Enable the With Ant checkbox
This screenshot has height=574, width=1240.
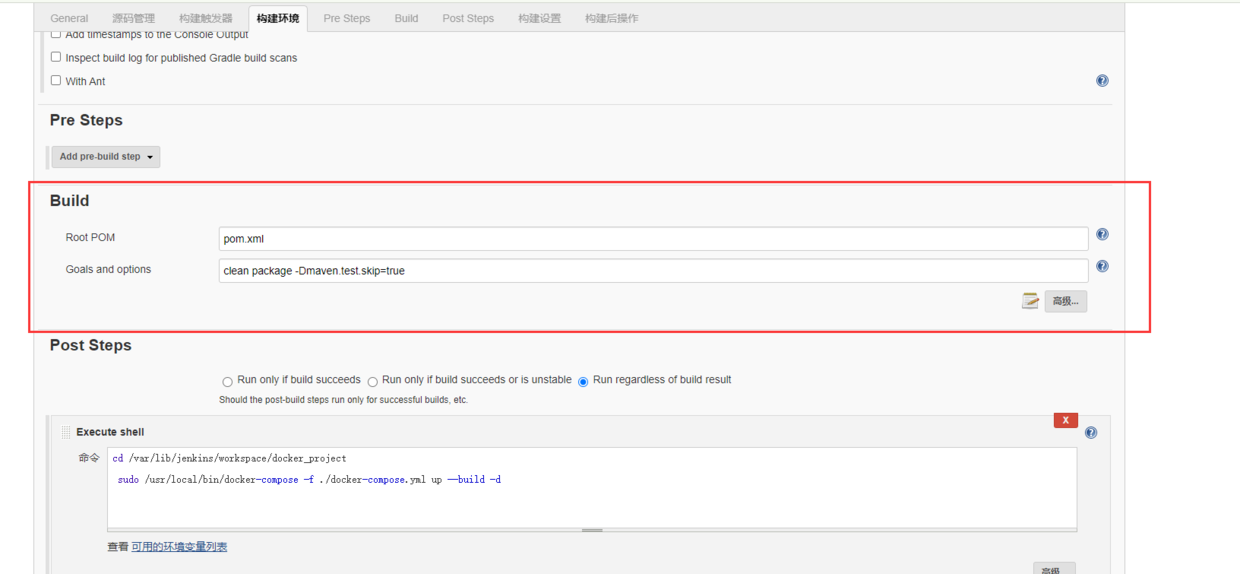coord(56,80)
